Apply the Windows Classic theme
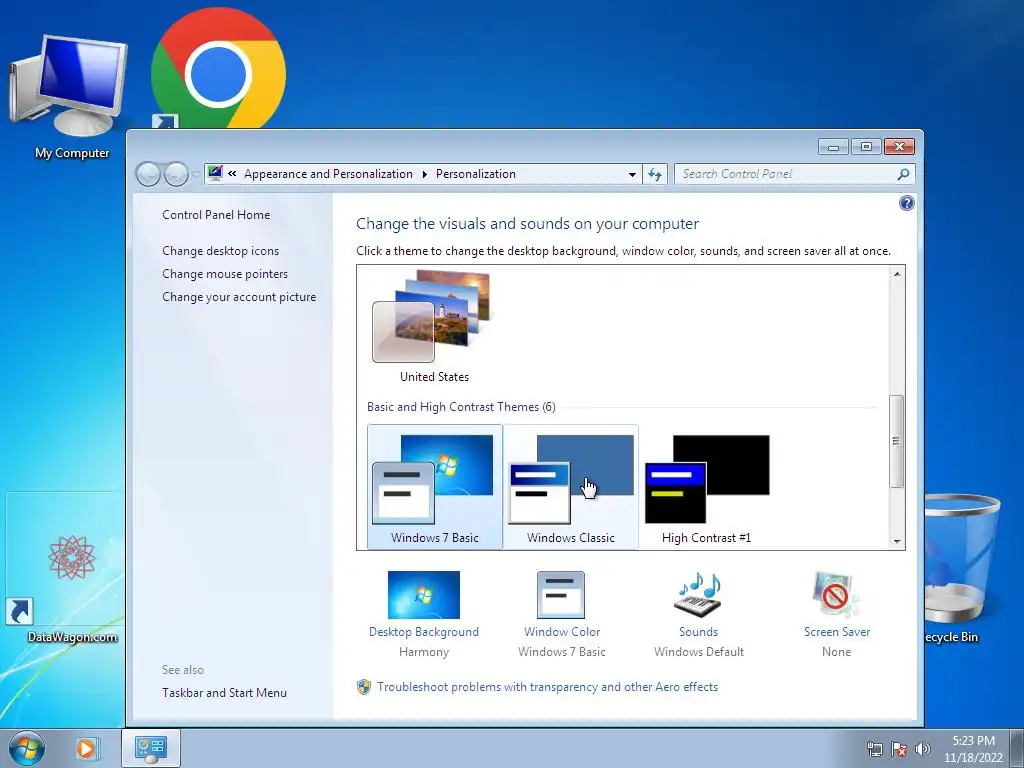 click(x=571, y=487)
